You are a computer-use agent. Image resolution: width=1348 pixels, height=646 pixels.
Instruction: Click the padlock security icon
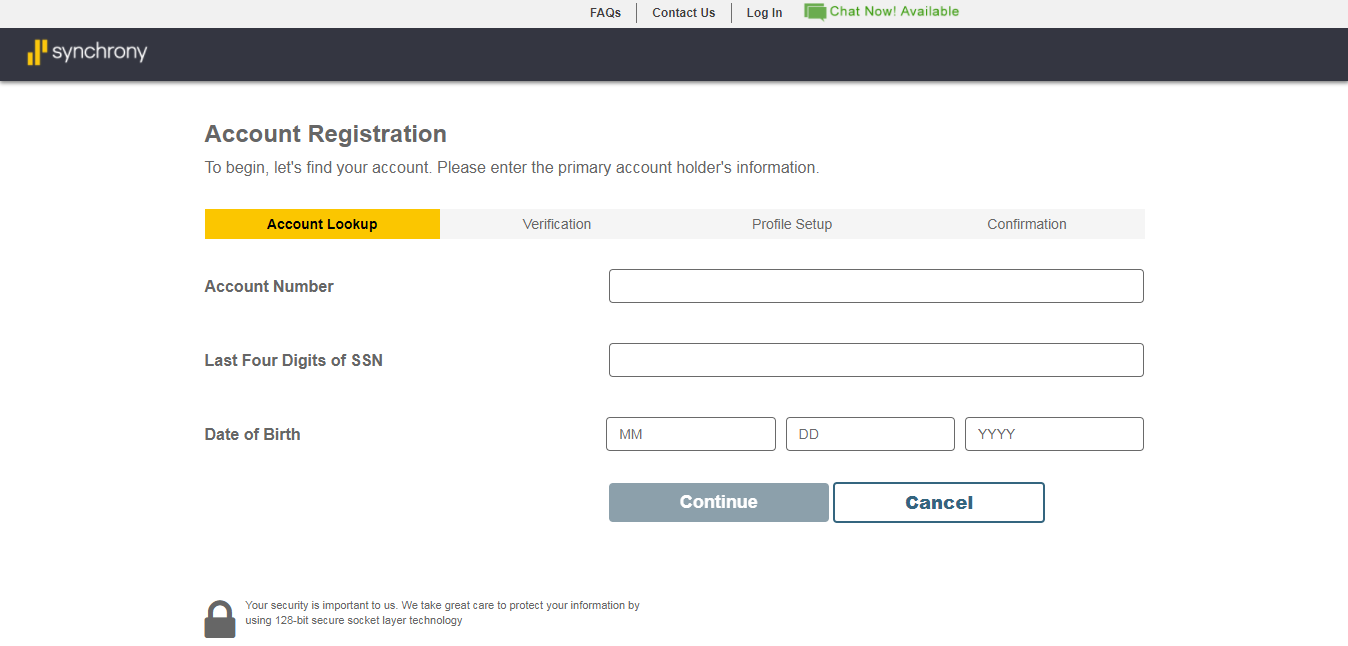point(220,619)
